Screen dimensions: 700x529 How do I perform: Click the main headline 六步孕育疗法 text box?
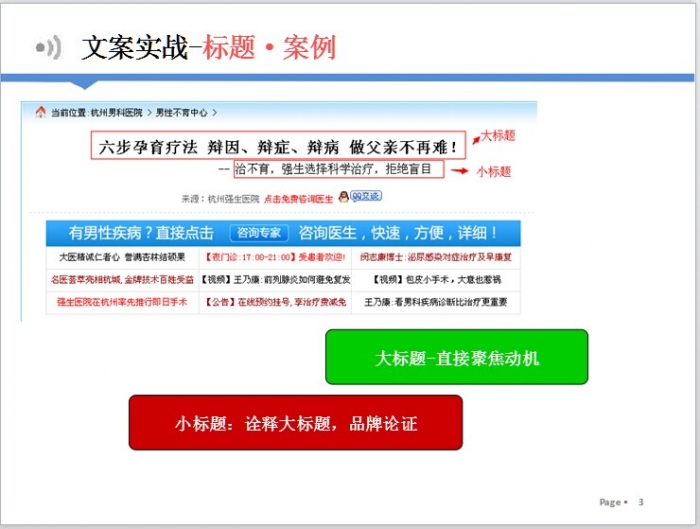(x=279, y=146)
